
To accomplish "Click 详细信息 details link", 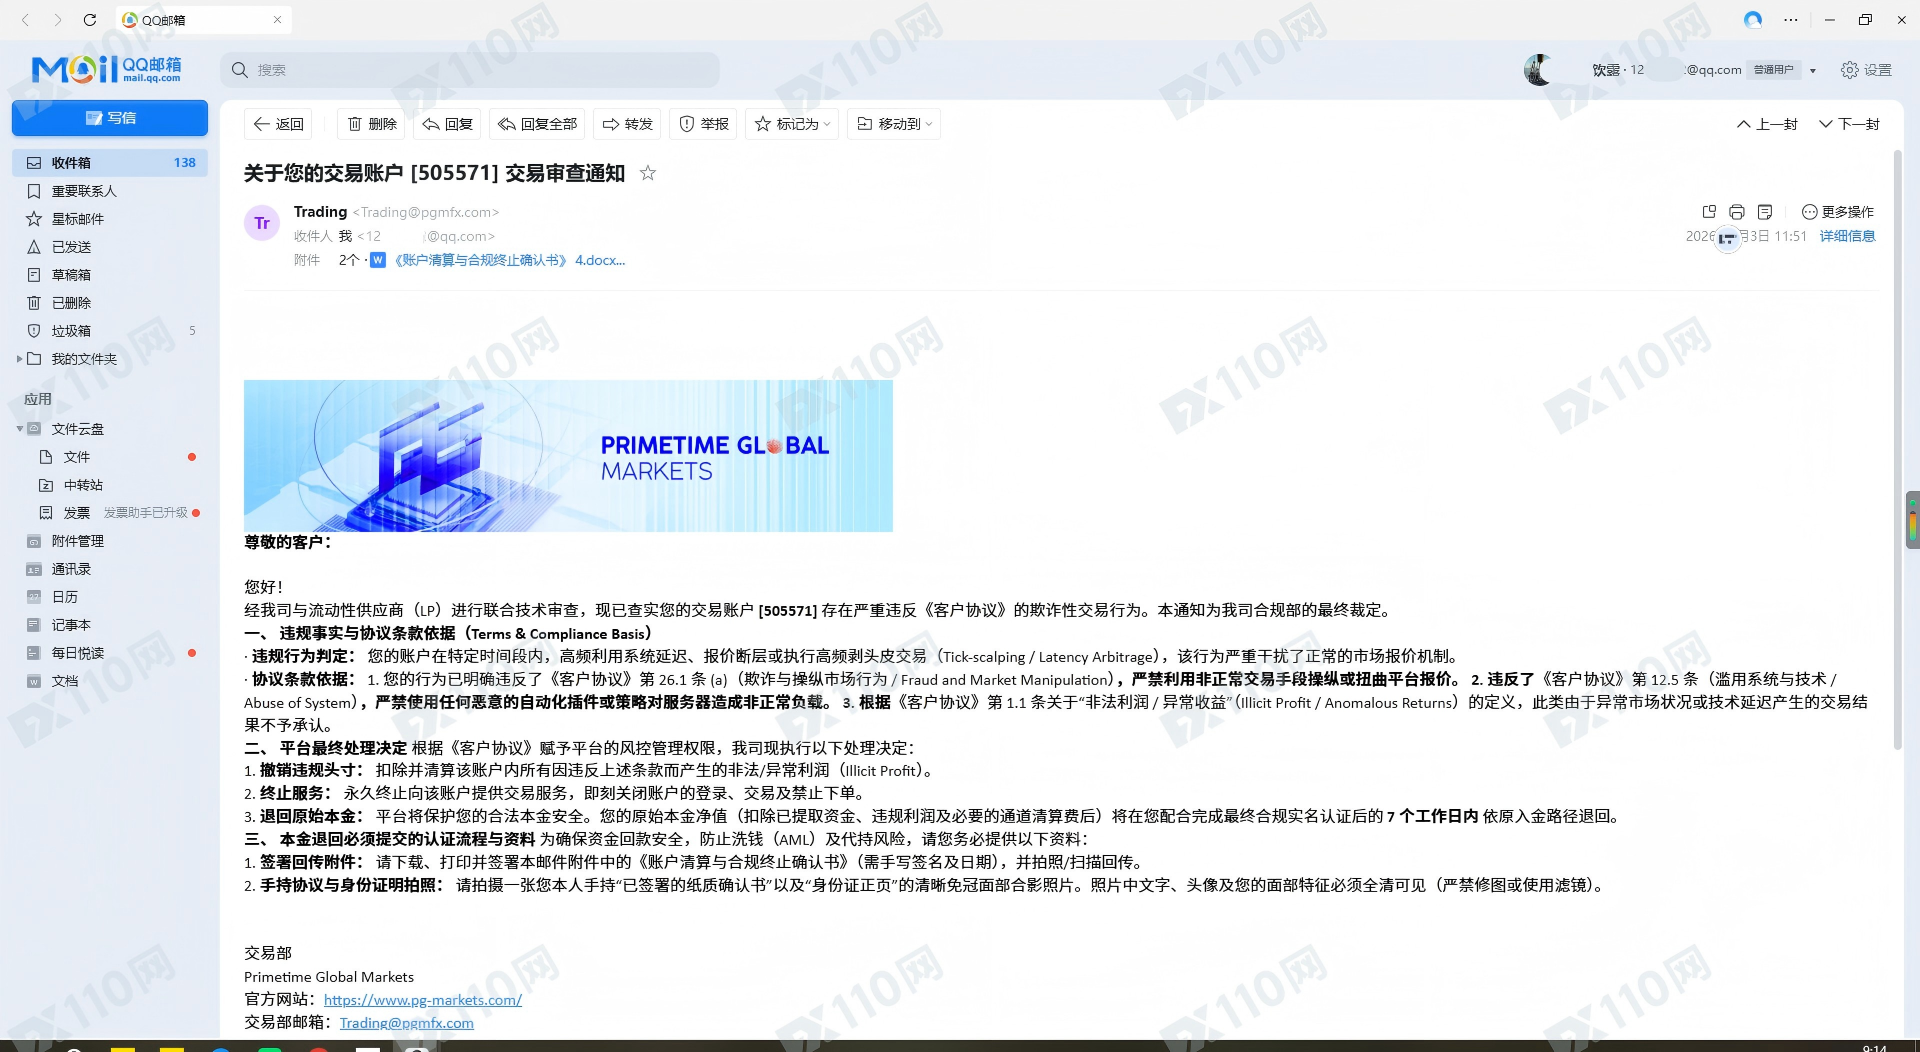I will pyautogui.click(x=1847, y=236).
